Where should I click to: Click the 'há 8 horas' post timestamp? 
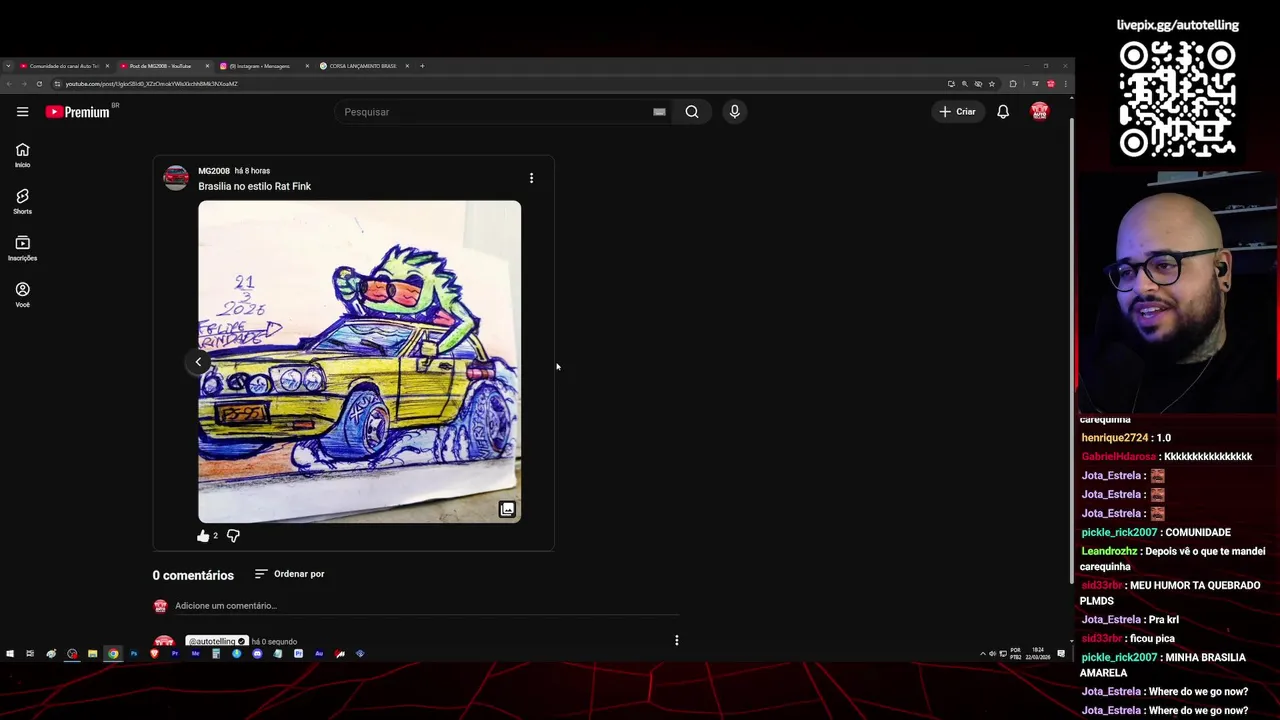pyautogui.click(x=252, y=171)
